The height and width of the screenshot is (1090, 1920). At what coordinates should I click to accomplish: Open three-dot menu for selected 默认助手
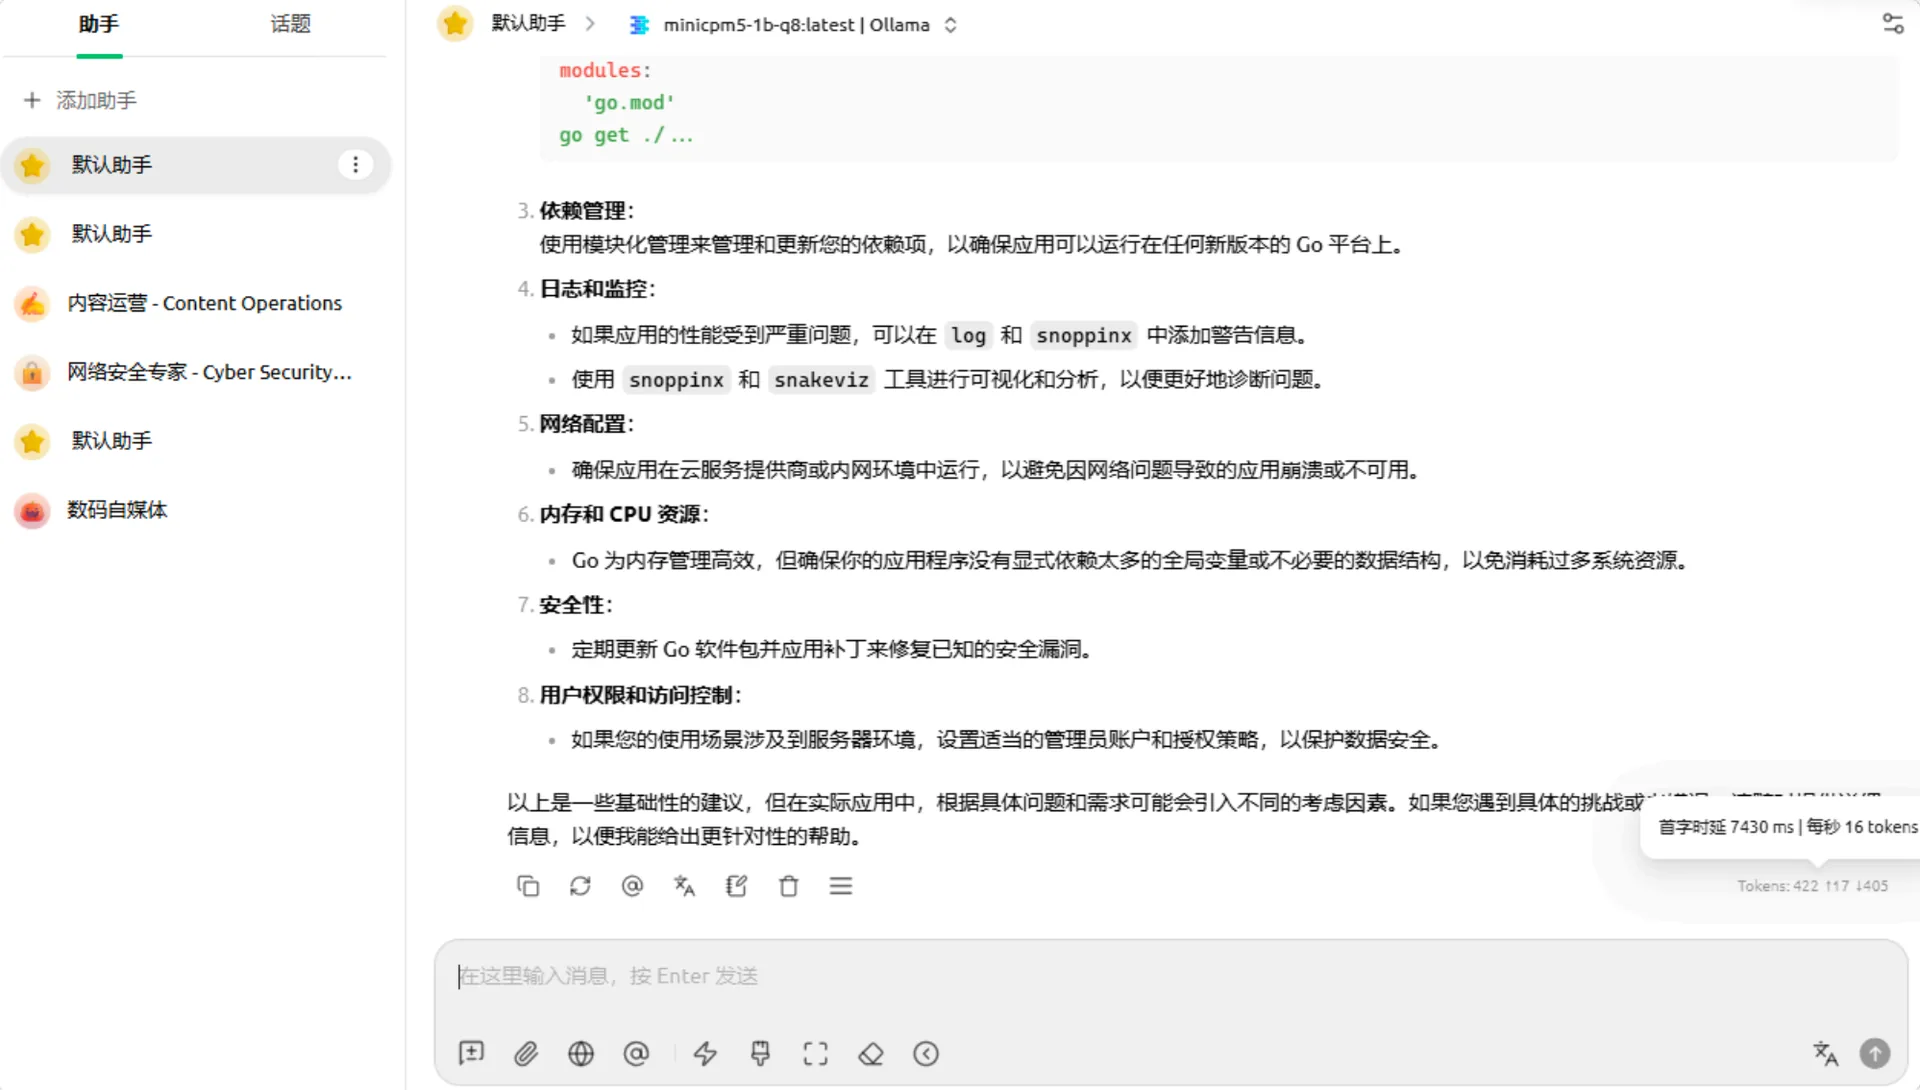(x=355, y=165)
